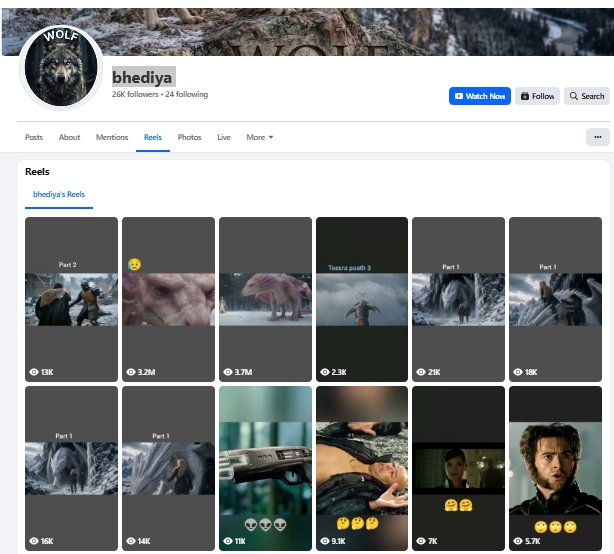Screen dimensions: 614x554
Task: Open the reel with 3.2M views
Action: point(168,299)
